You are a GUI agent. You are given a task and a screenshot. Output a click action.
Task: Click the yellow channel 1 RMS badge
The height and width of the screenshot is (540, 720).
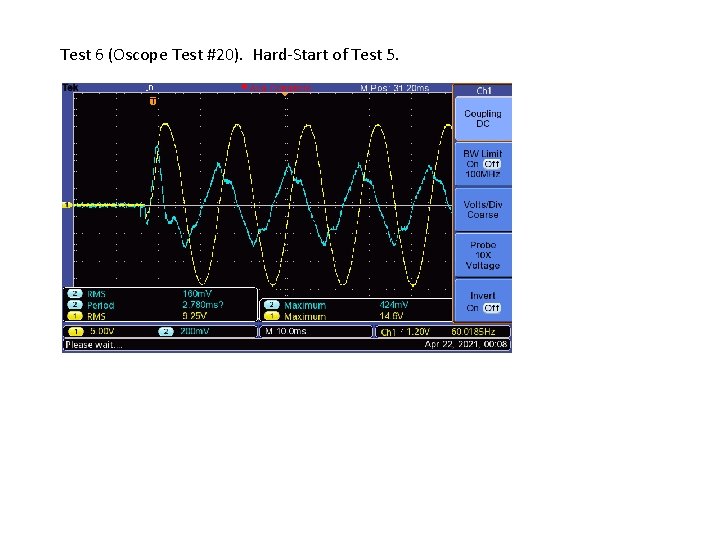point(74,316)
